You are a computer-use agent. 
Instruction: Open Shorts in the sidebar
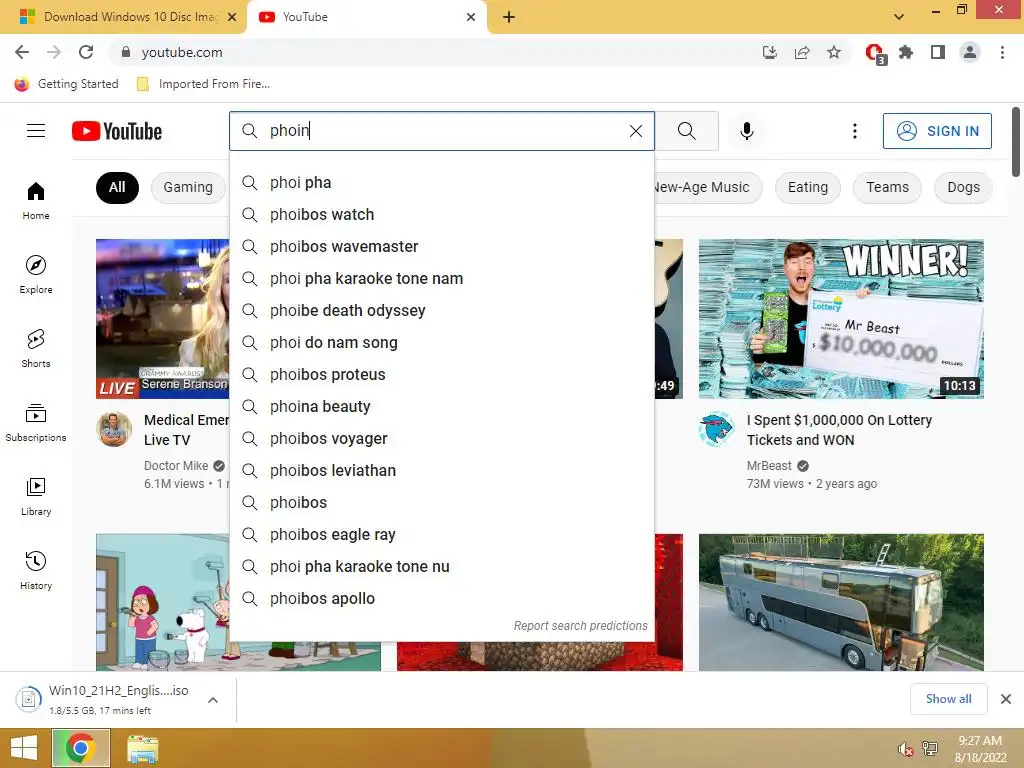coord(36,349)
